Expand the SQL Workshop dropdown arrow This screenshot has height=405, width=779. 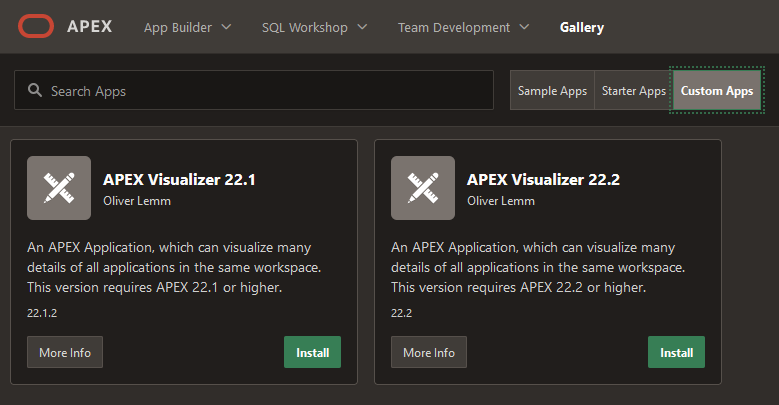coord(362,27)
